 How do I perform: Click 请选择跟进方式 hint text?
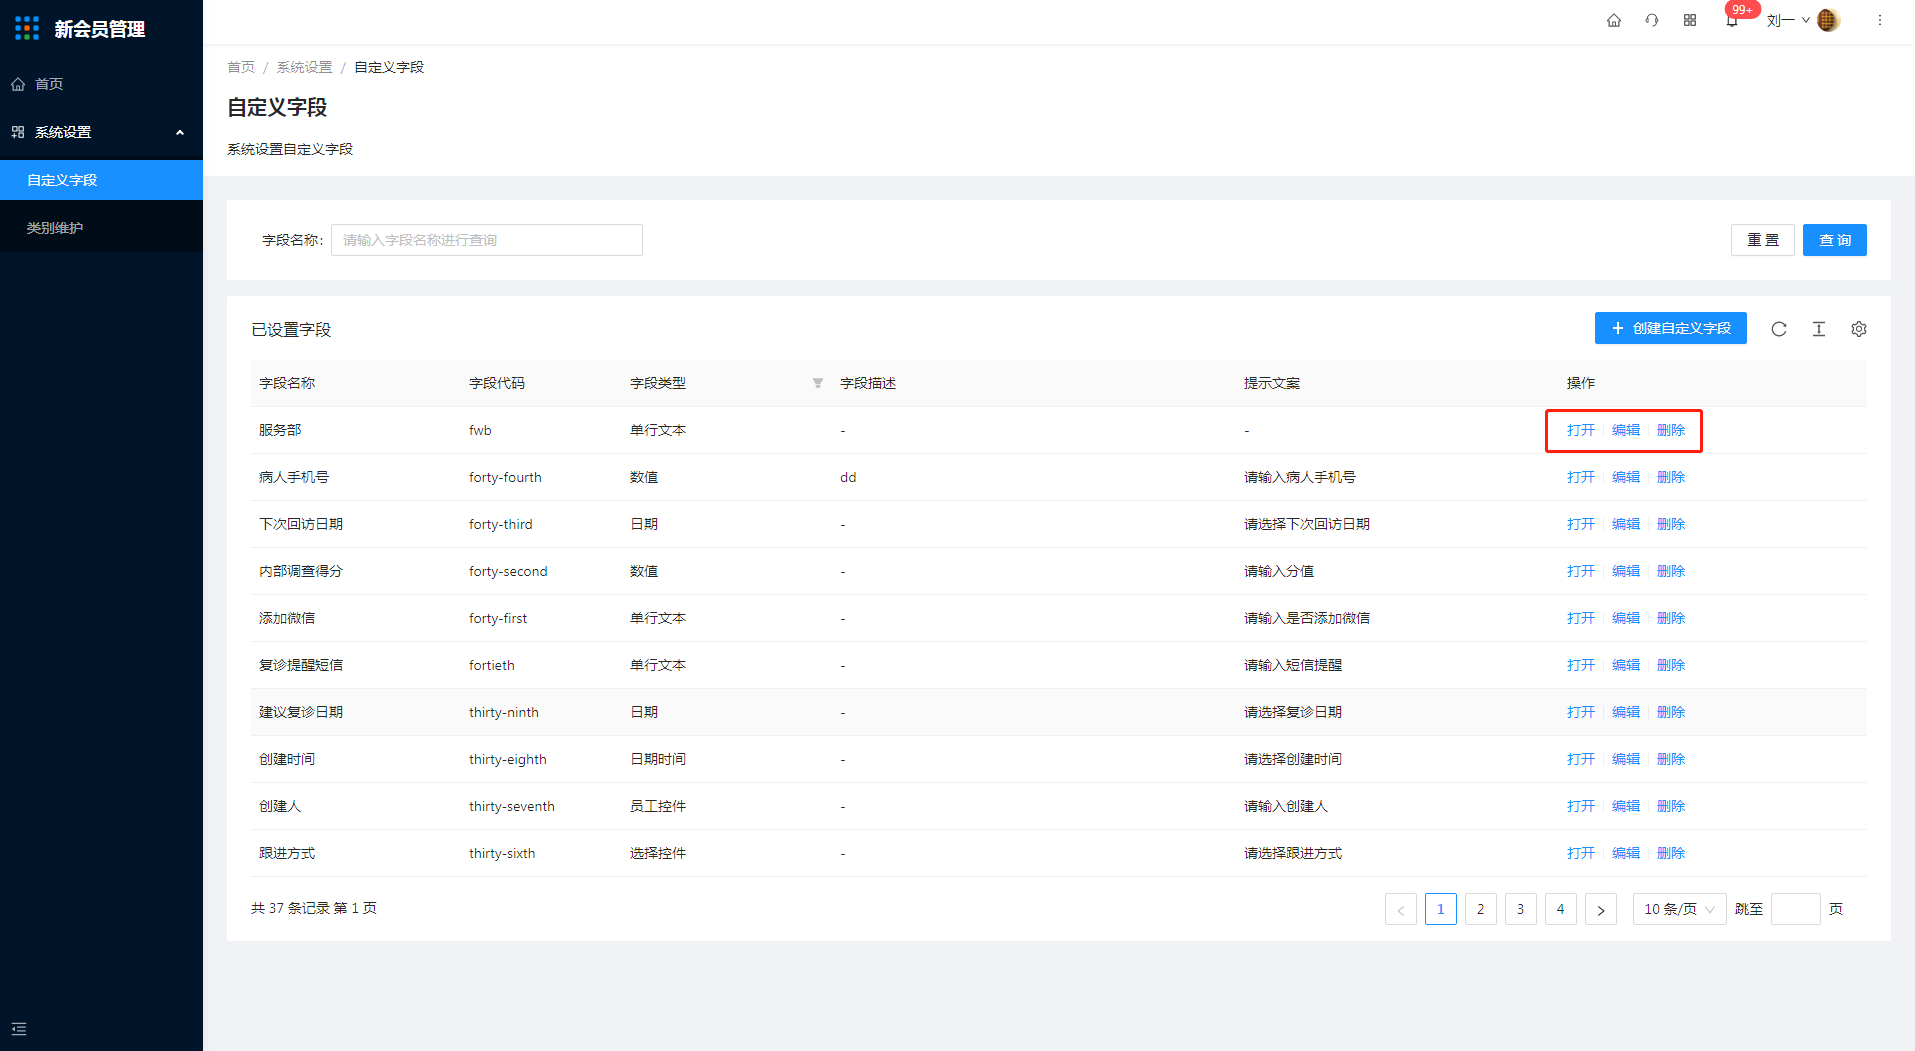(1293, 853)
